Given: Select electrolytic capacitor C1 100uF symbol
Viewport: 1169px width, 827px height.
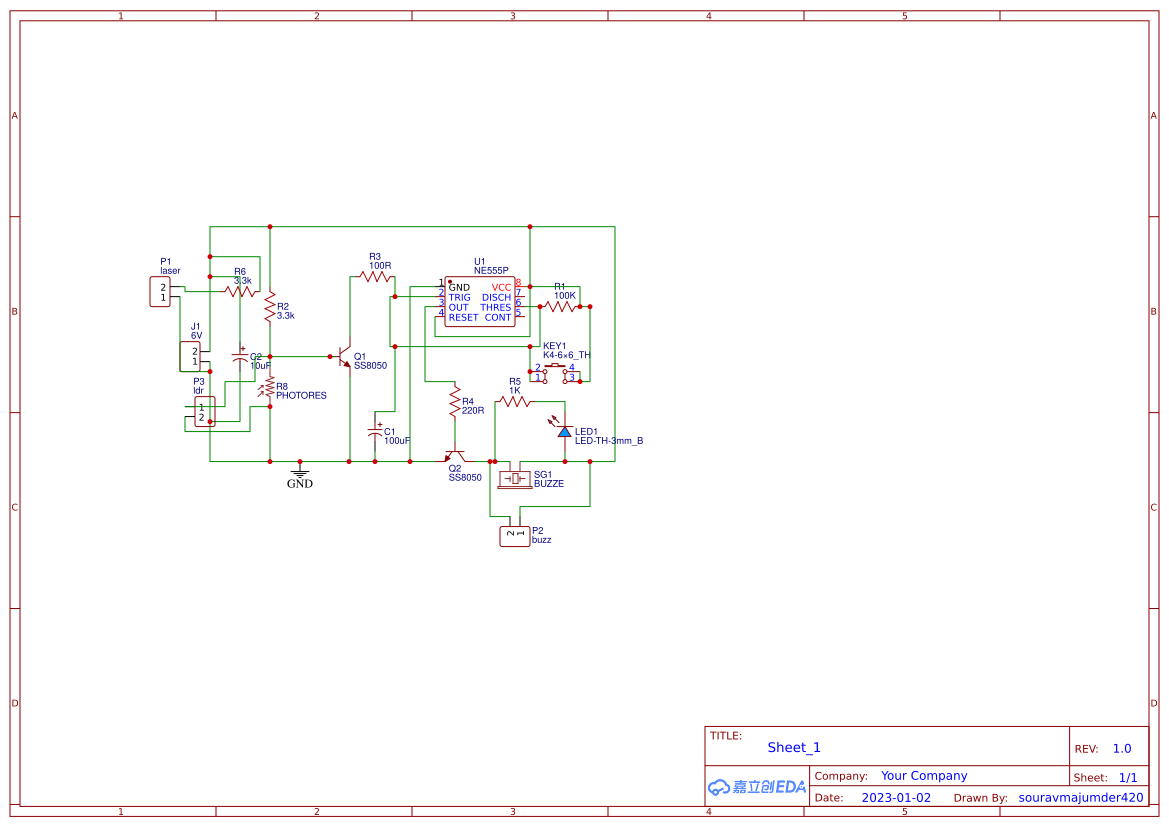Looking at the screenshot, I should [x=374, y=432].
